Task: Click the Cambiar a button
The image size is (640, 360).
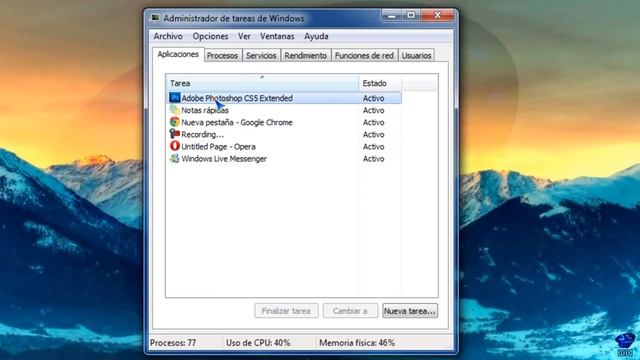Action: [350, 311]
